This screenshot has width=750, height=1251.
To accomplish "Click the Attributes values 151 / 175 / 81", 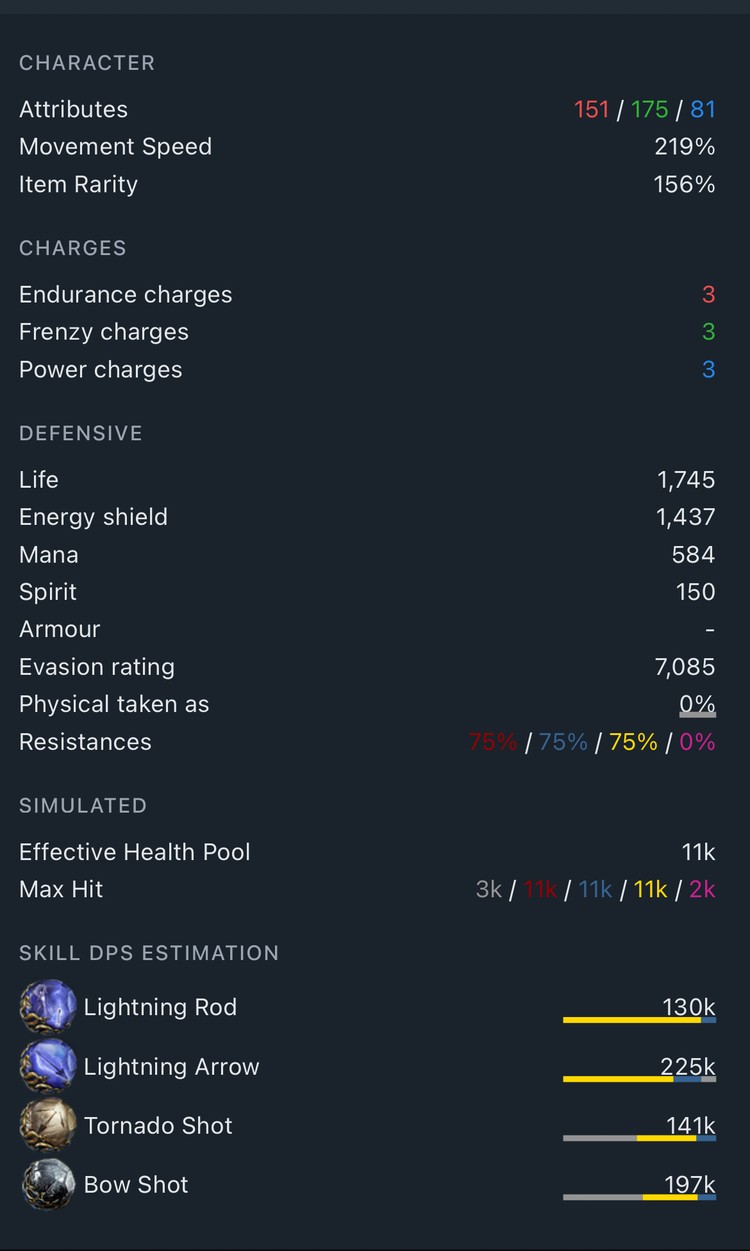I will [x=644, y=109].
